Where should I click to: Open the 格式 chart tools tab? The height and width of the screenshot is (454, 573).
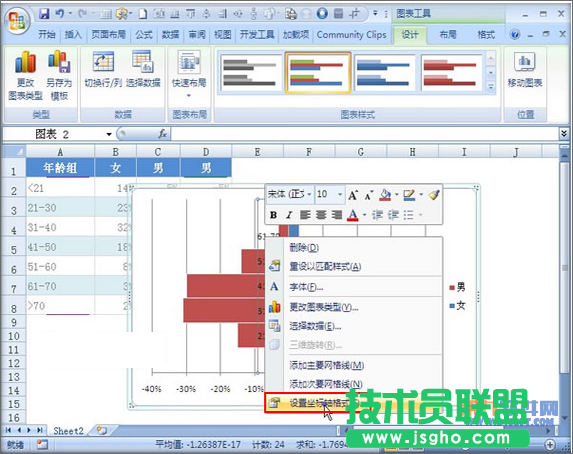486,35
